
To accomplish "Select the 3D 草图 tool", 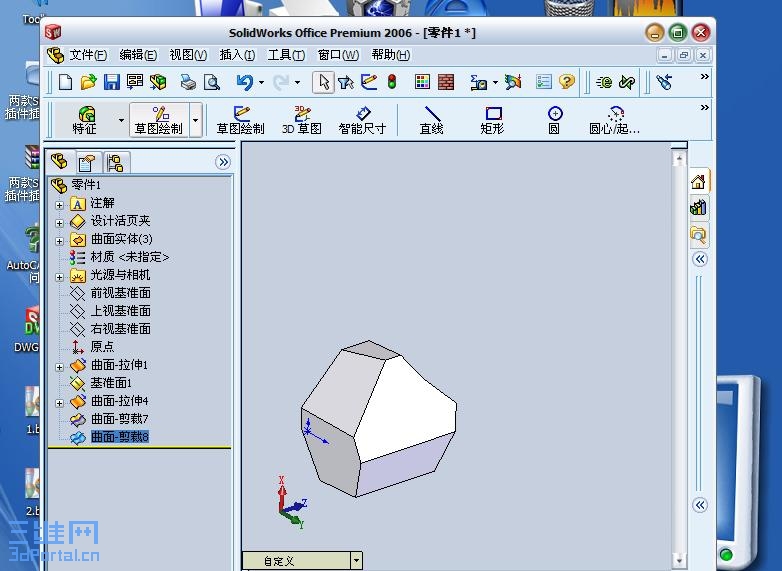I will pyautogui.click(x=302, y=120).
